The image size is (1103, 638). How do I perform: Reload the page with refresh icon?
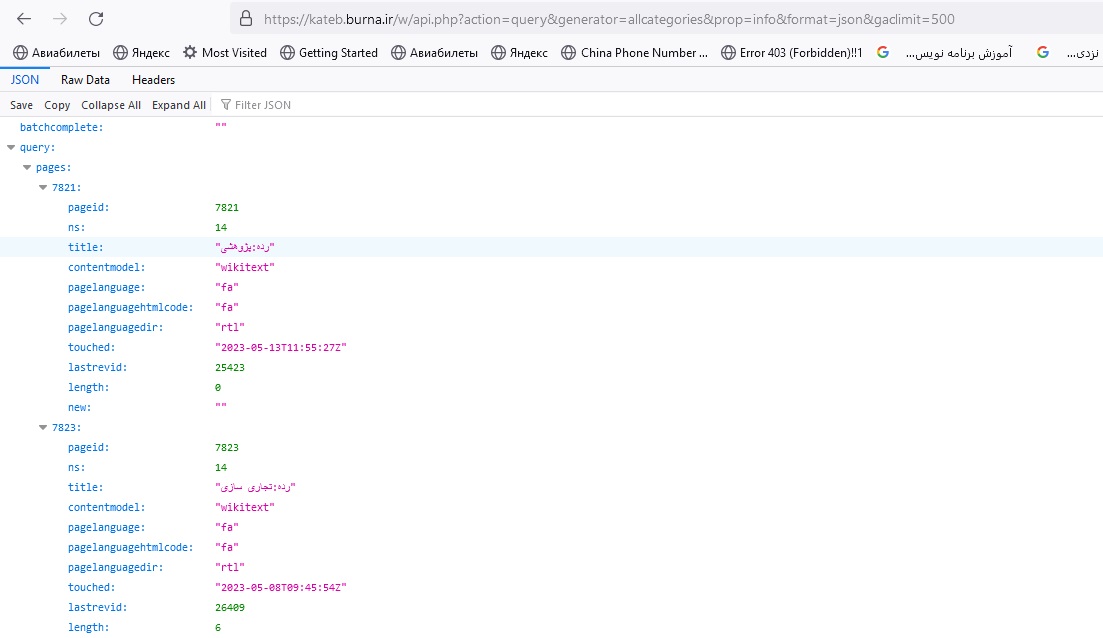(96, 19)
